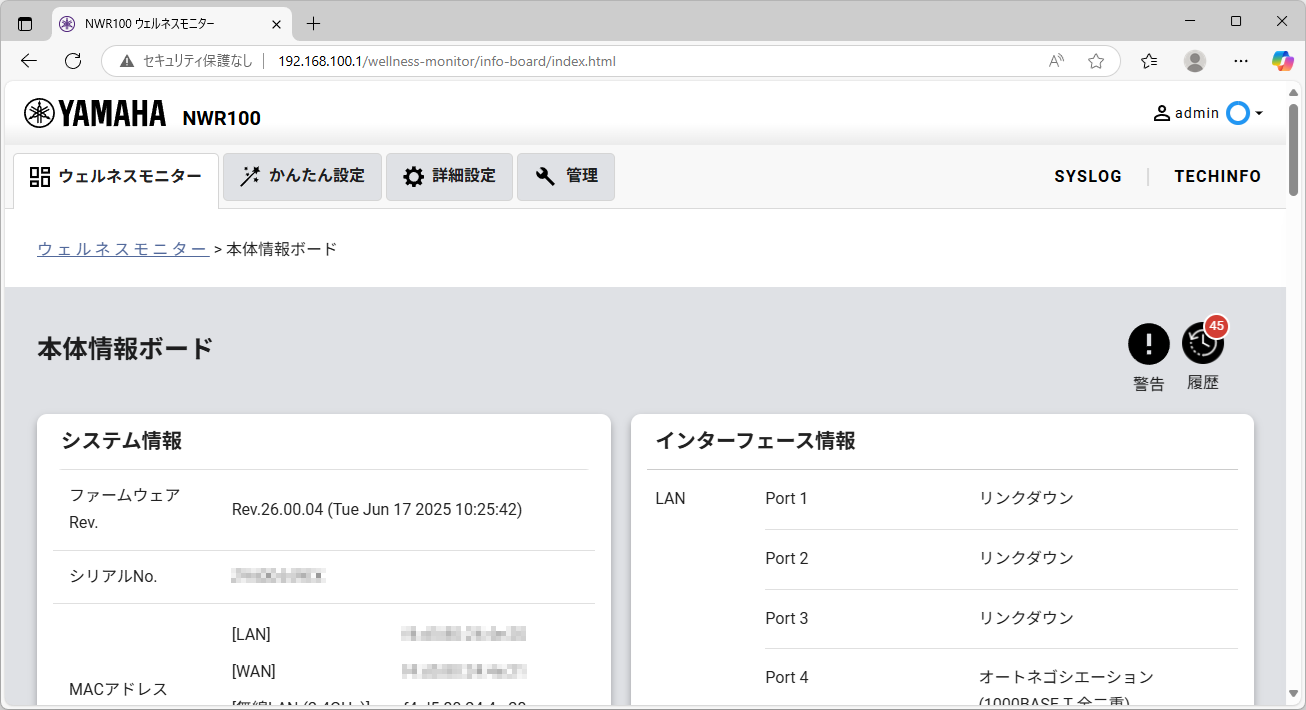Open the browser favorites list icon
This screenshot has width=1306, height=710.
[x=1148, y=61]
